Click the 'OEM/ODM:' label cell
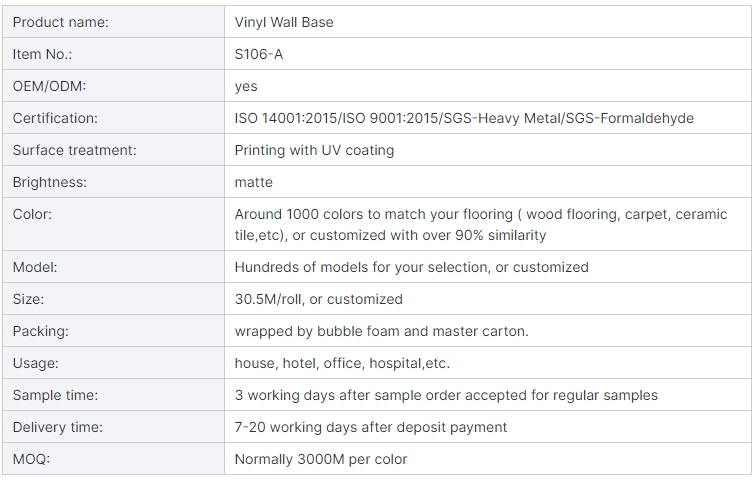756x482 pixels. (x=49, y=86)
